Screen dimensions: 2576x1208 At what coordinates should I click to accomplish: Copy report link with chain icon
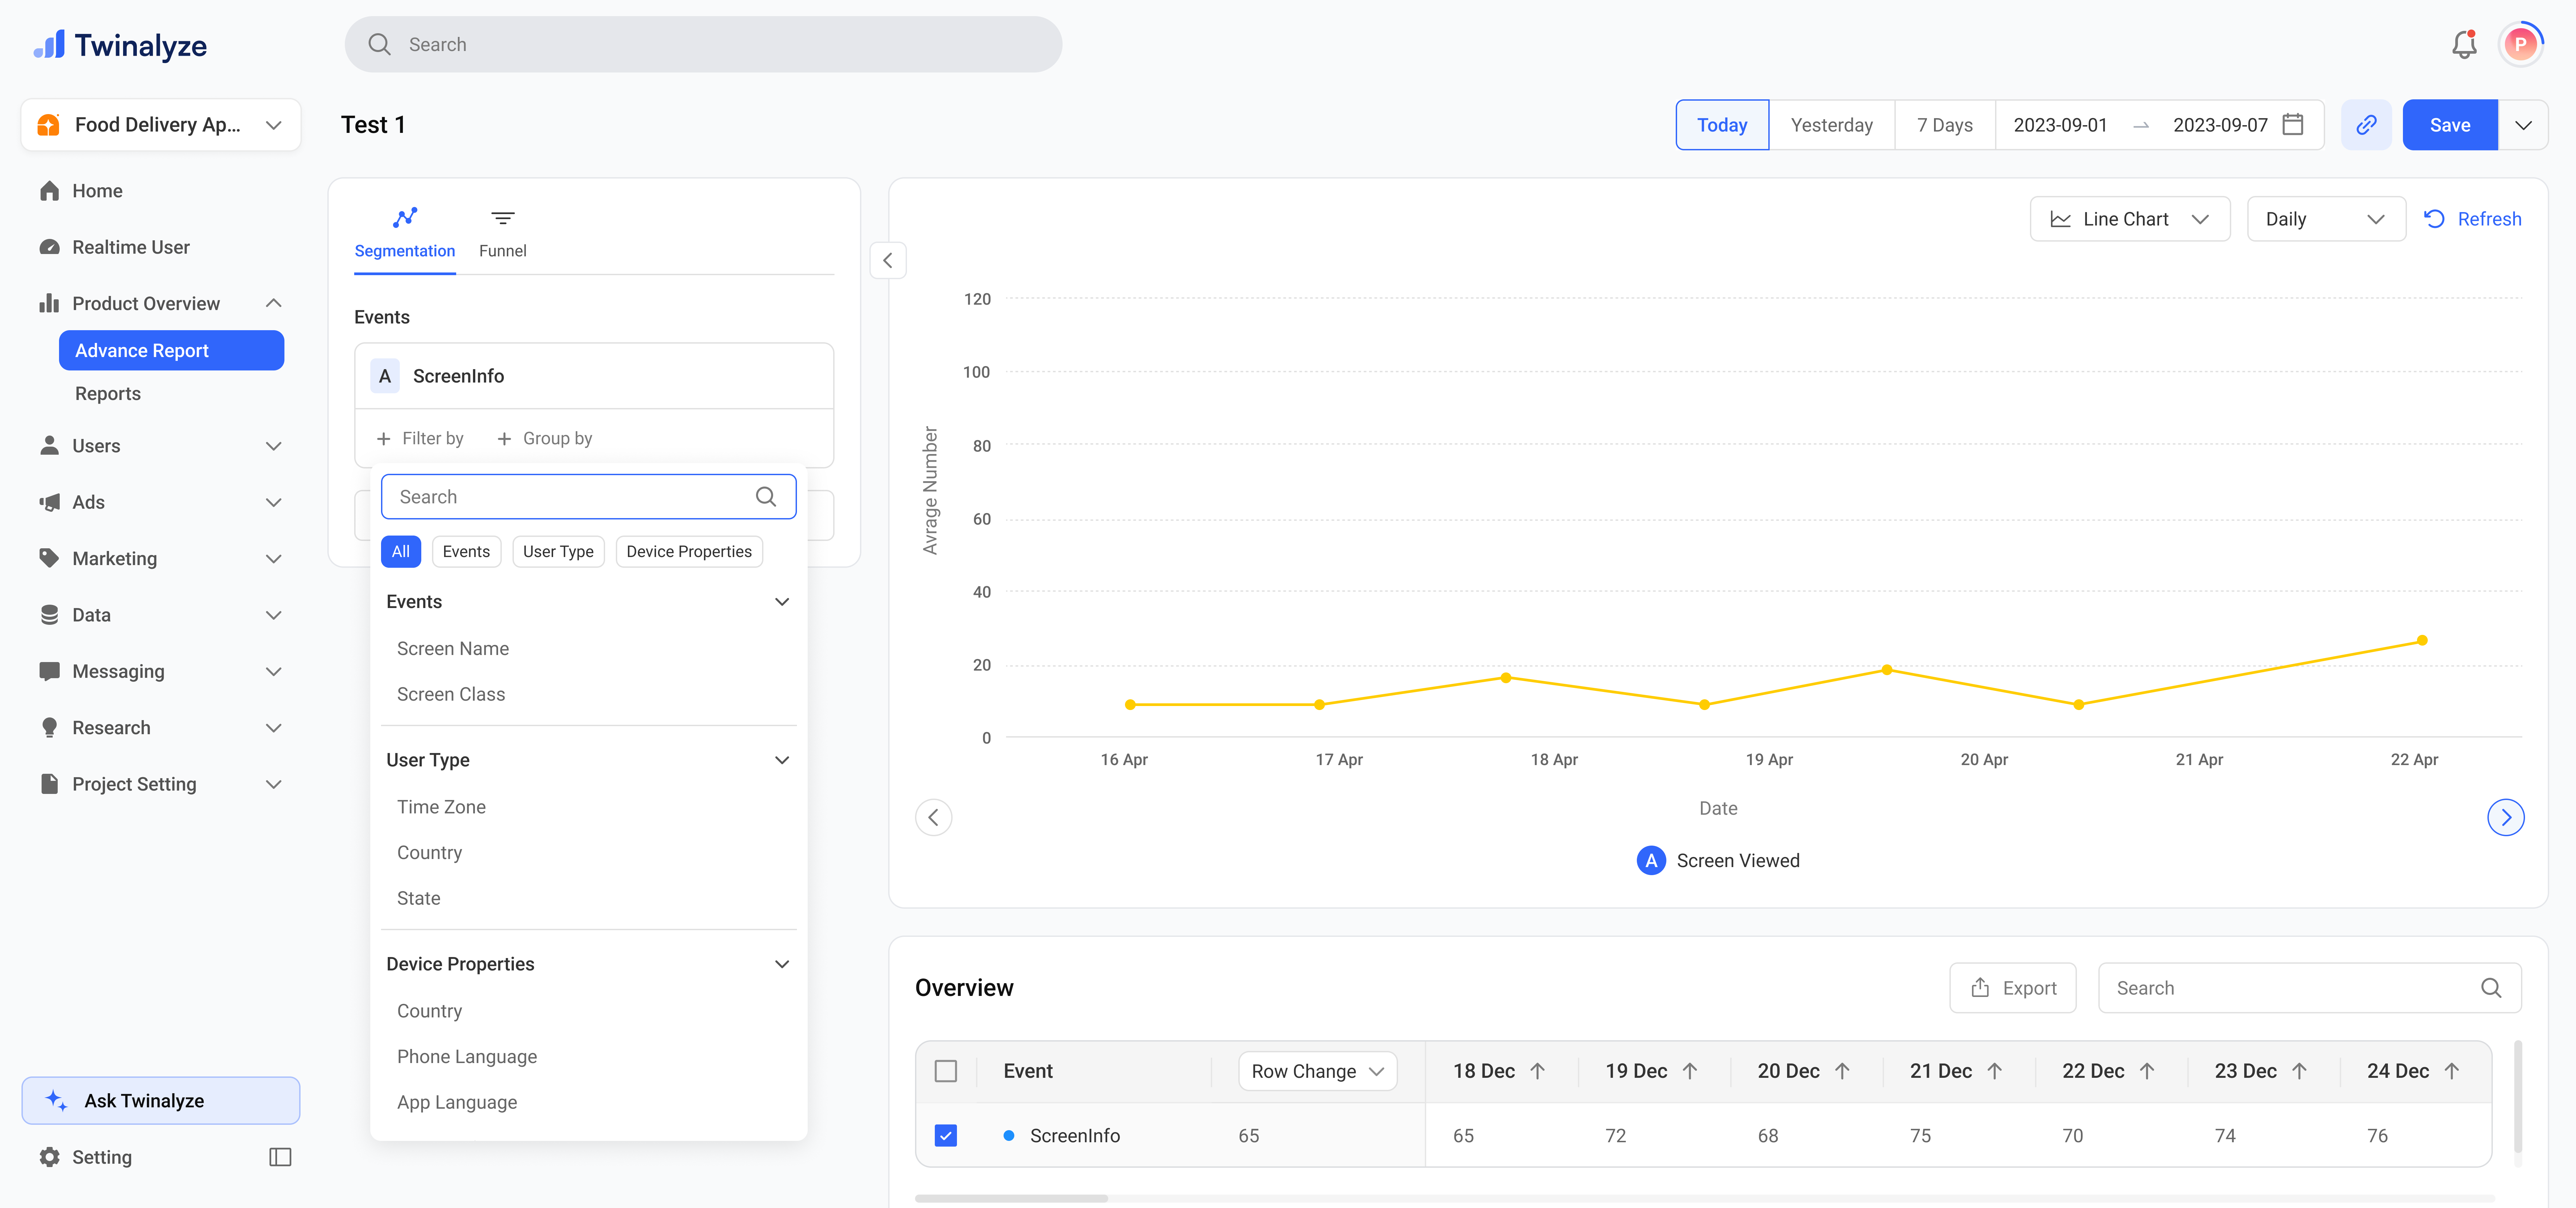pyautogui.click(x=2366, y=125)
